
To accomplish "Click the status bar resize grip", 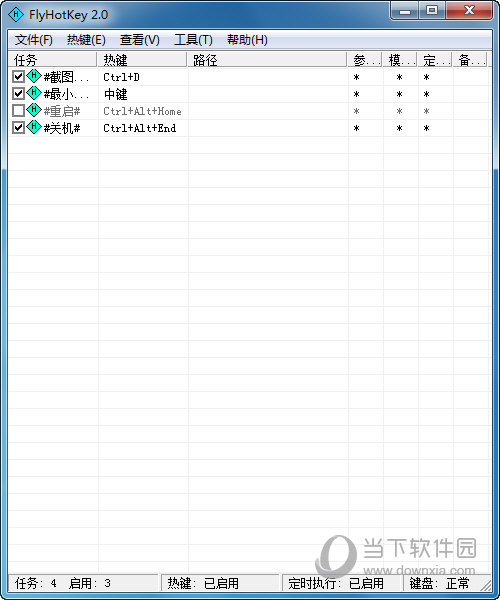I will pyautogui.click(x=486, y=585).
